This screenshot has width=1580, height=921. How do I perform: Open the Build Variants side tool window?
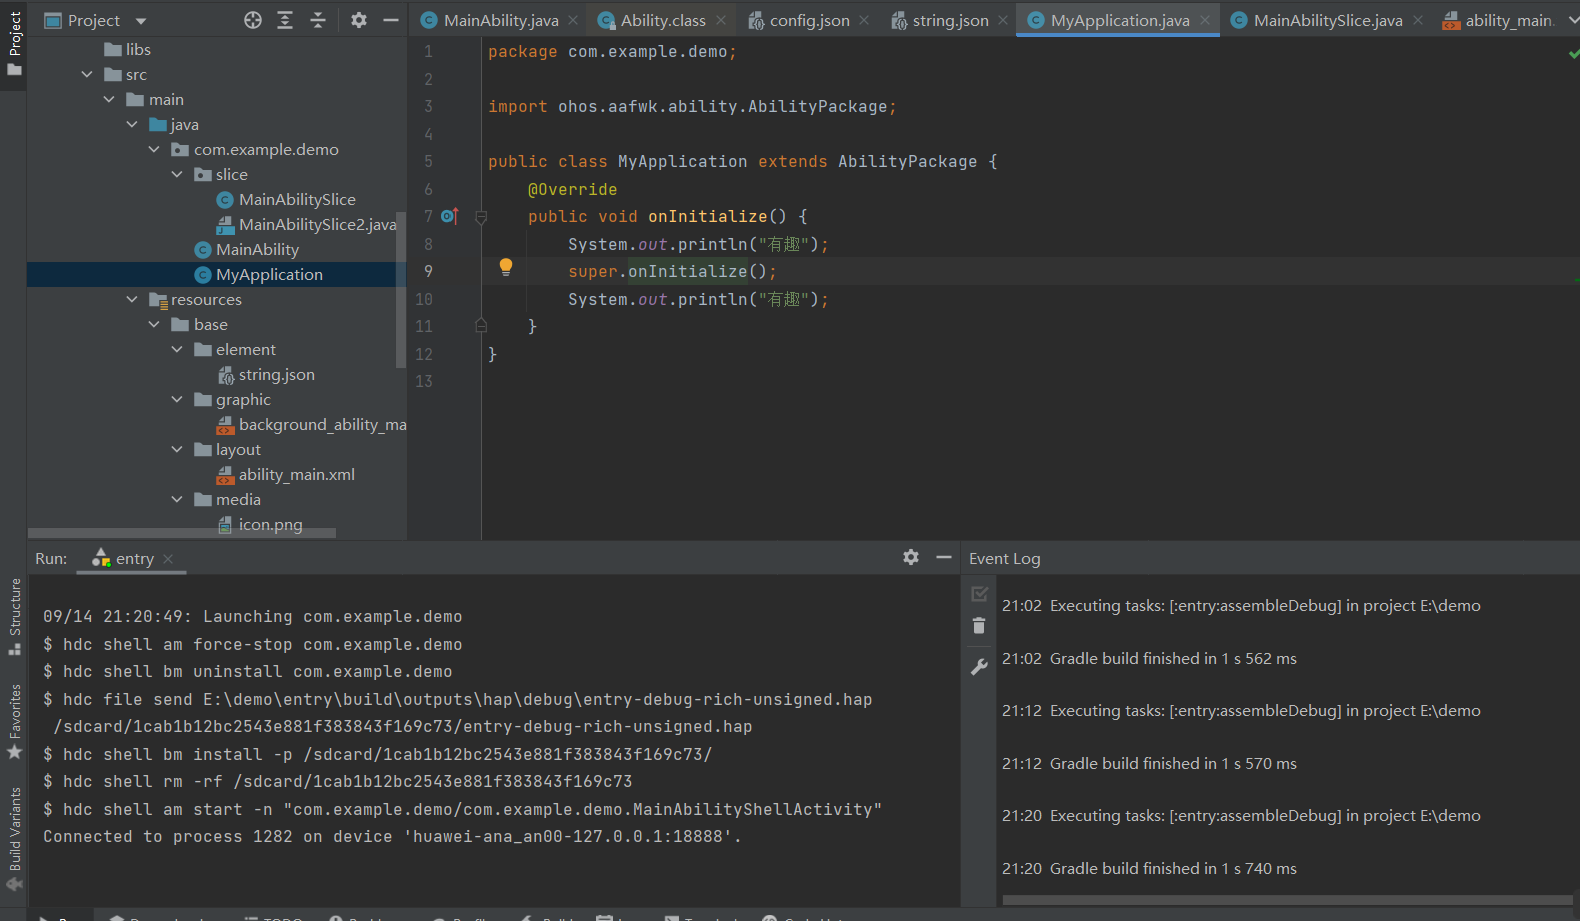(x=14, y=838)
